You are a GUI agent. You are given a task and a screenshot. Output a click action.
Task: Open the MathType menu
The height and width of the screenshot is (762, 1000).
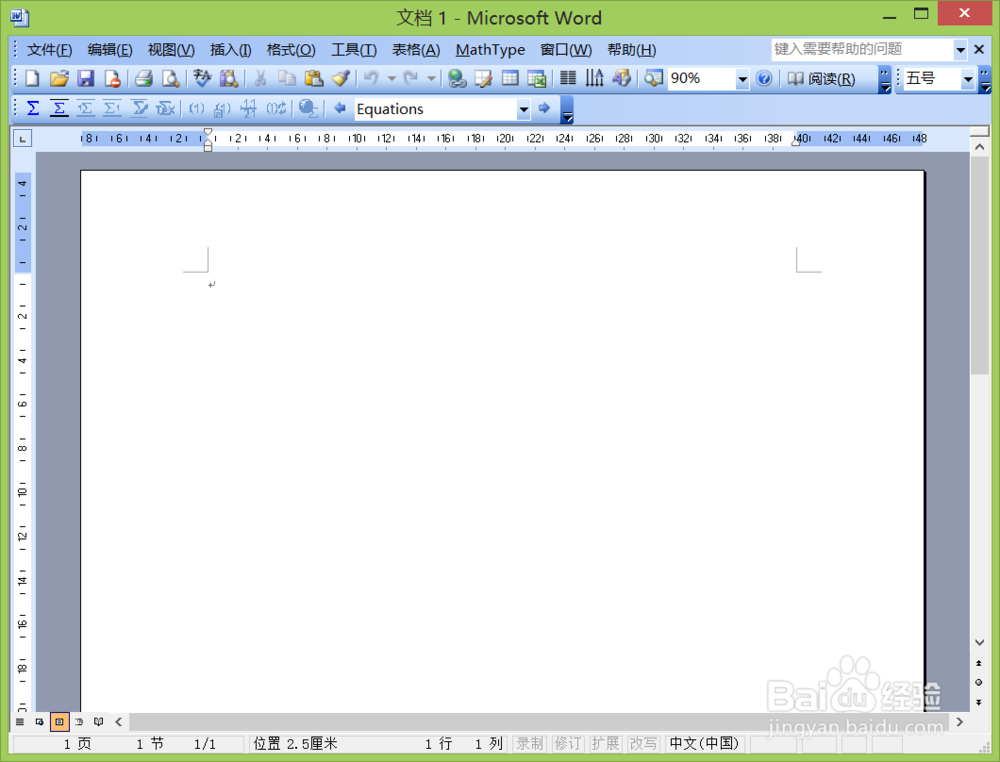pos(490,50)
